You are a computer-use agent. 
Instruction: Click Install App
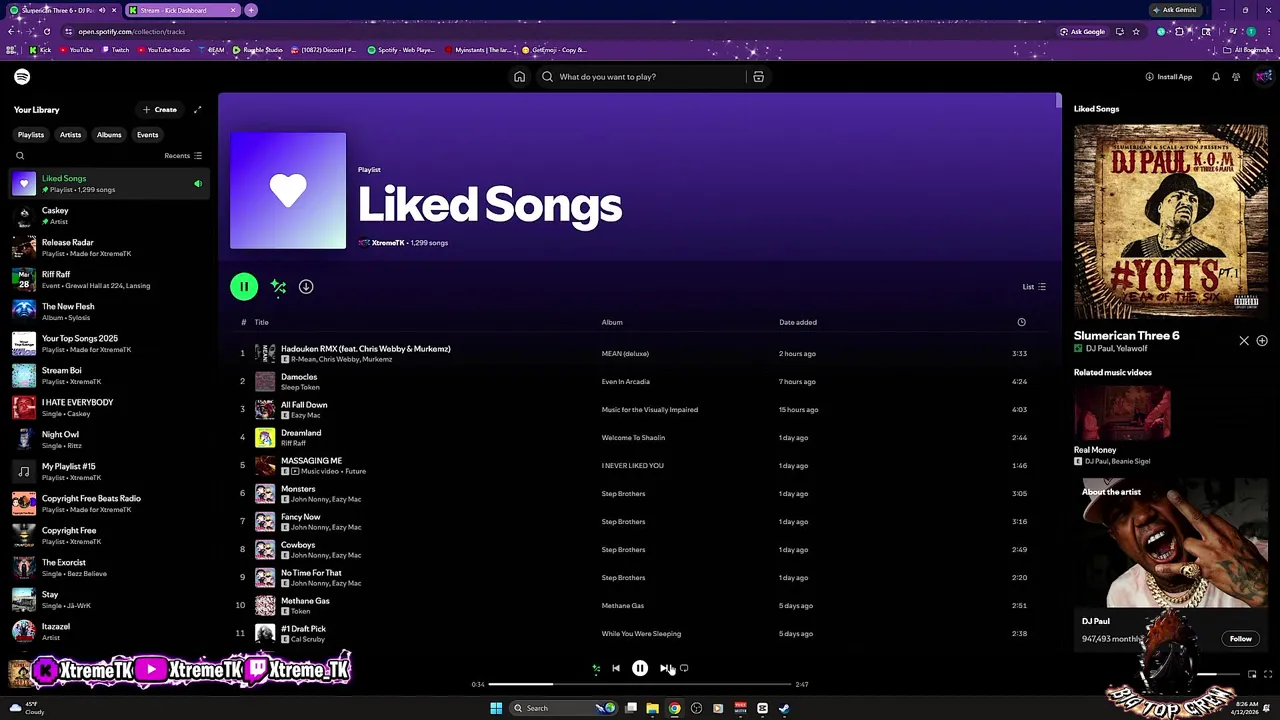1169,77
